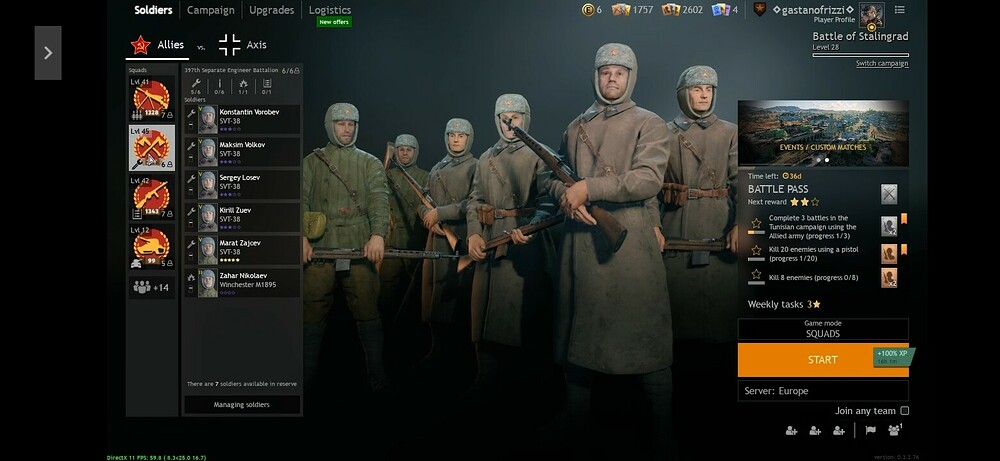Click the first invite player icon
Viewport: 1000px width, 461px height.
(791, 431)
